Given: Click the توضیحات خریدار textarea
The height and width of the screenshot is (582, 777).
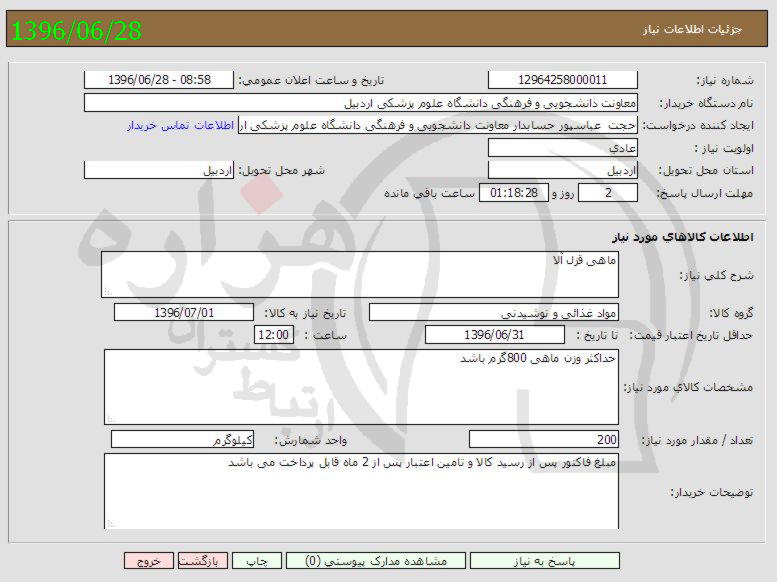Looking at the screenshot, I should tap(361, 491).
